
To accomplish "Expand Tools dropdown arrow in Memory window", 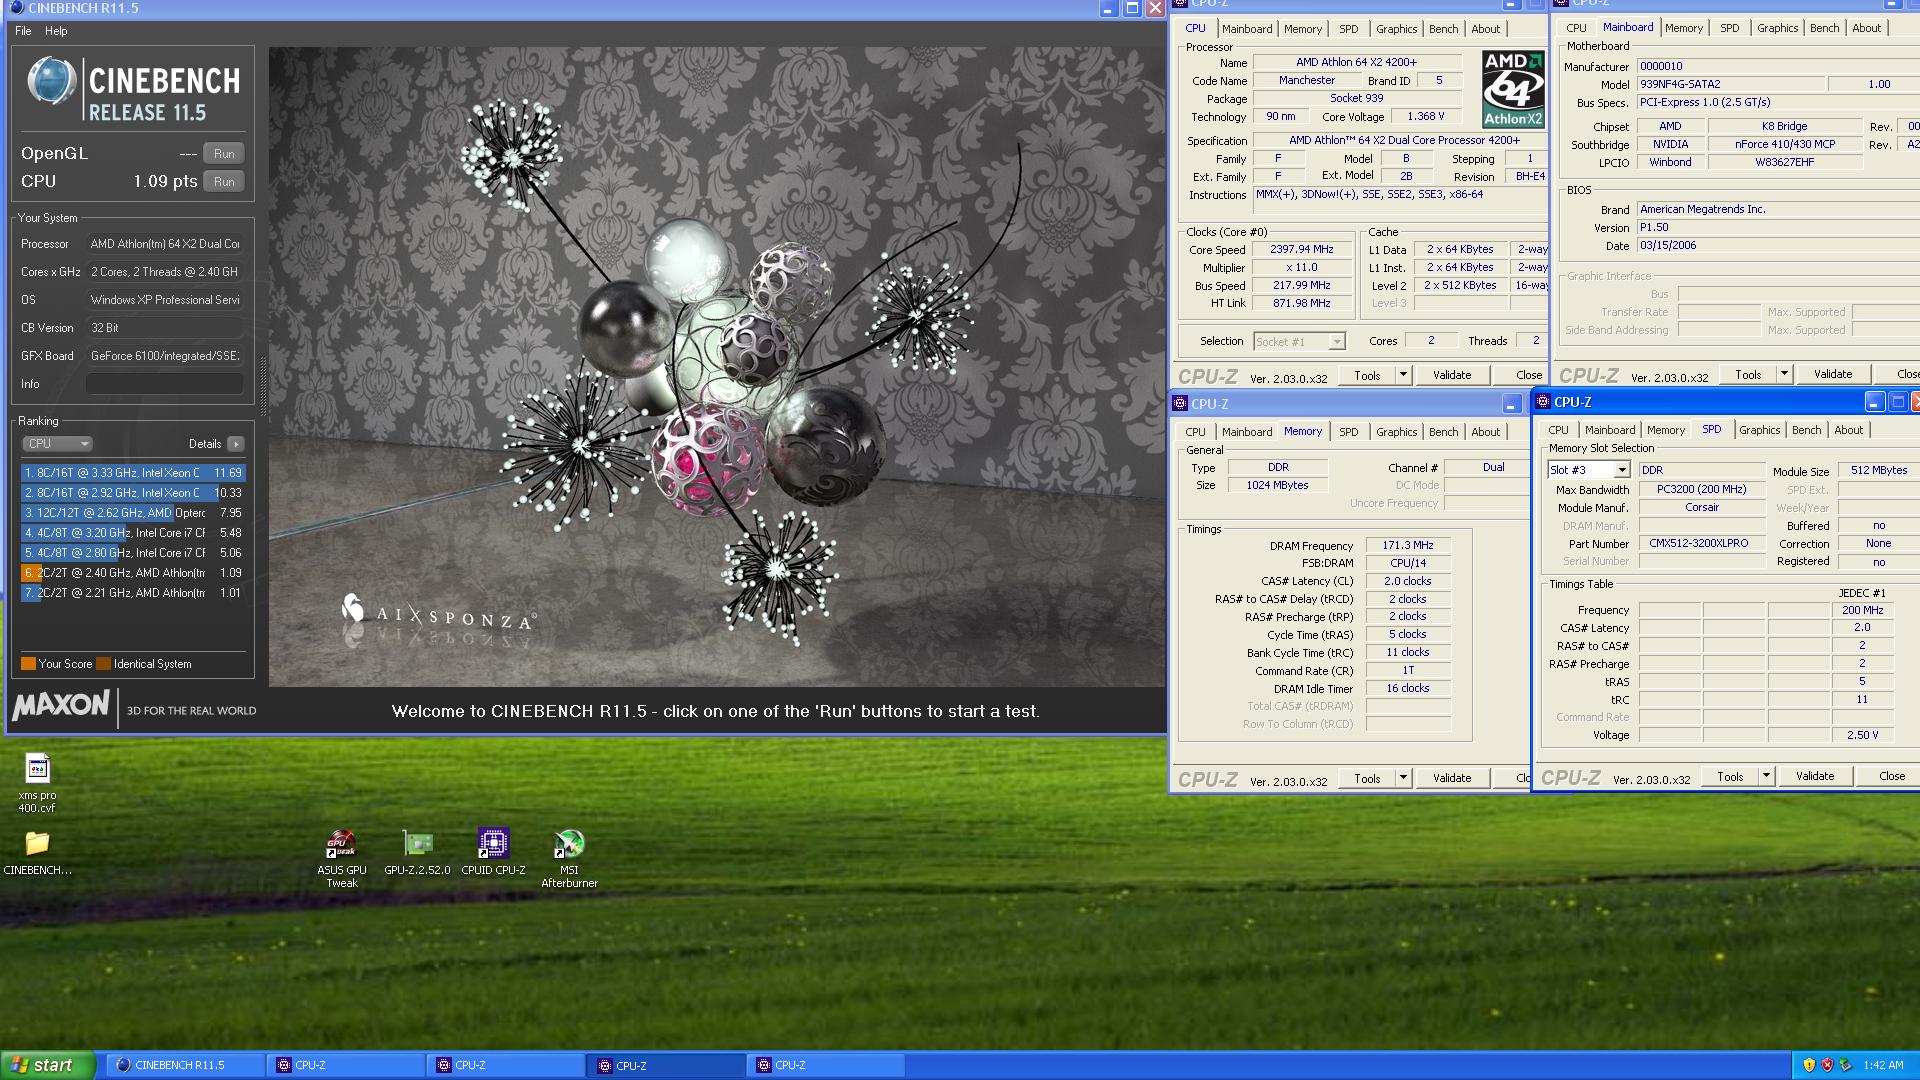I will (1403, 778).
